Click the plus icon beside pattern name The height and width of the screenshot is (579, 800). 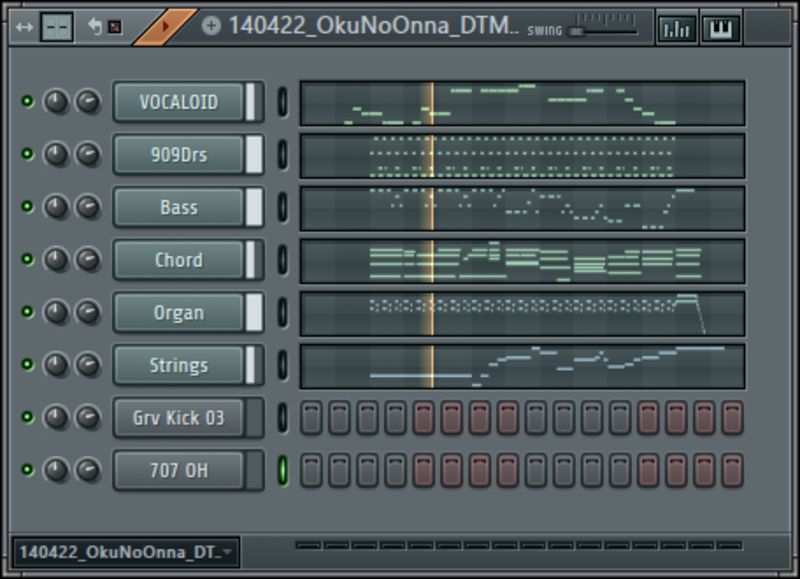pos(211,26)
